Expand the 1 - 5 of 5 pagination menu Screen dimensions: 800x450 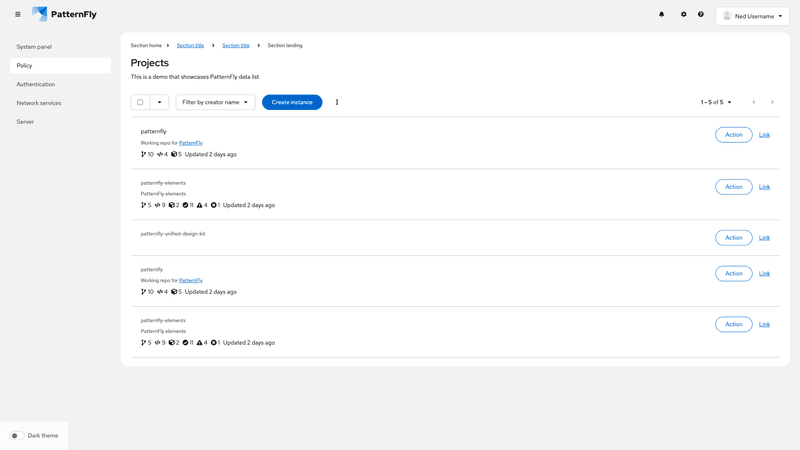pyautogui.click(x=716, y=102)
